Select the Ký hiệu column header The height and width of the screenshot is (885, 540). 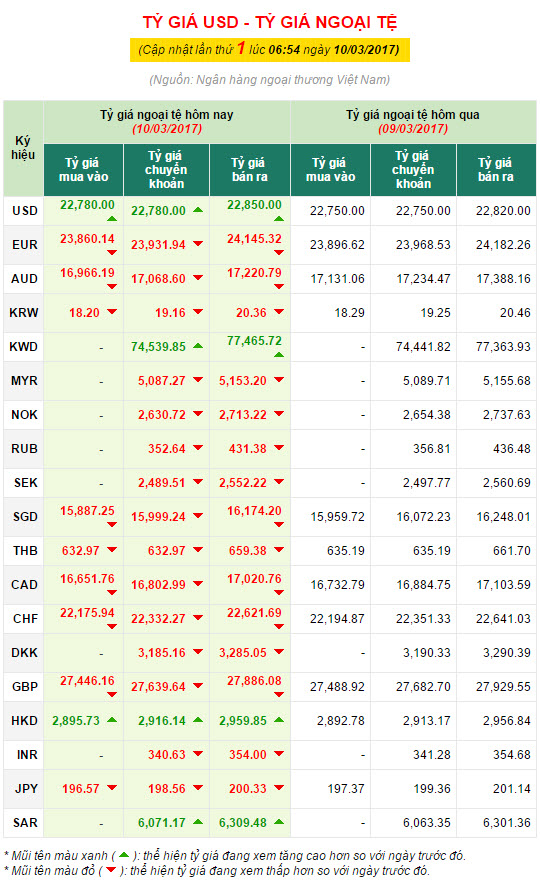click(x=23, y=148)
